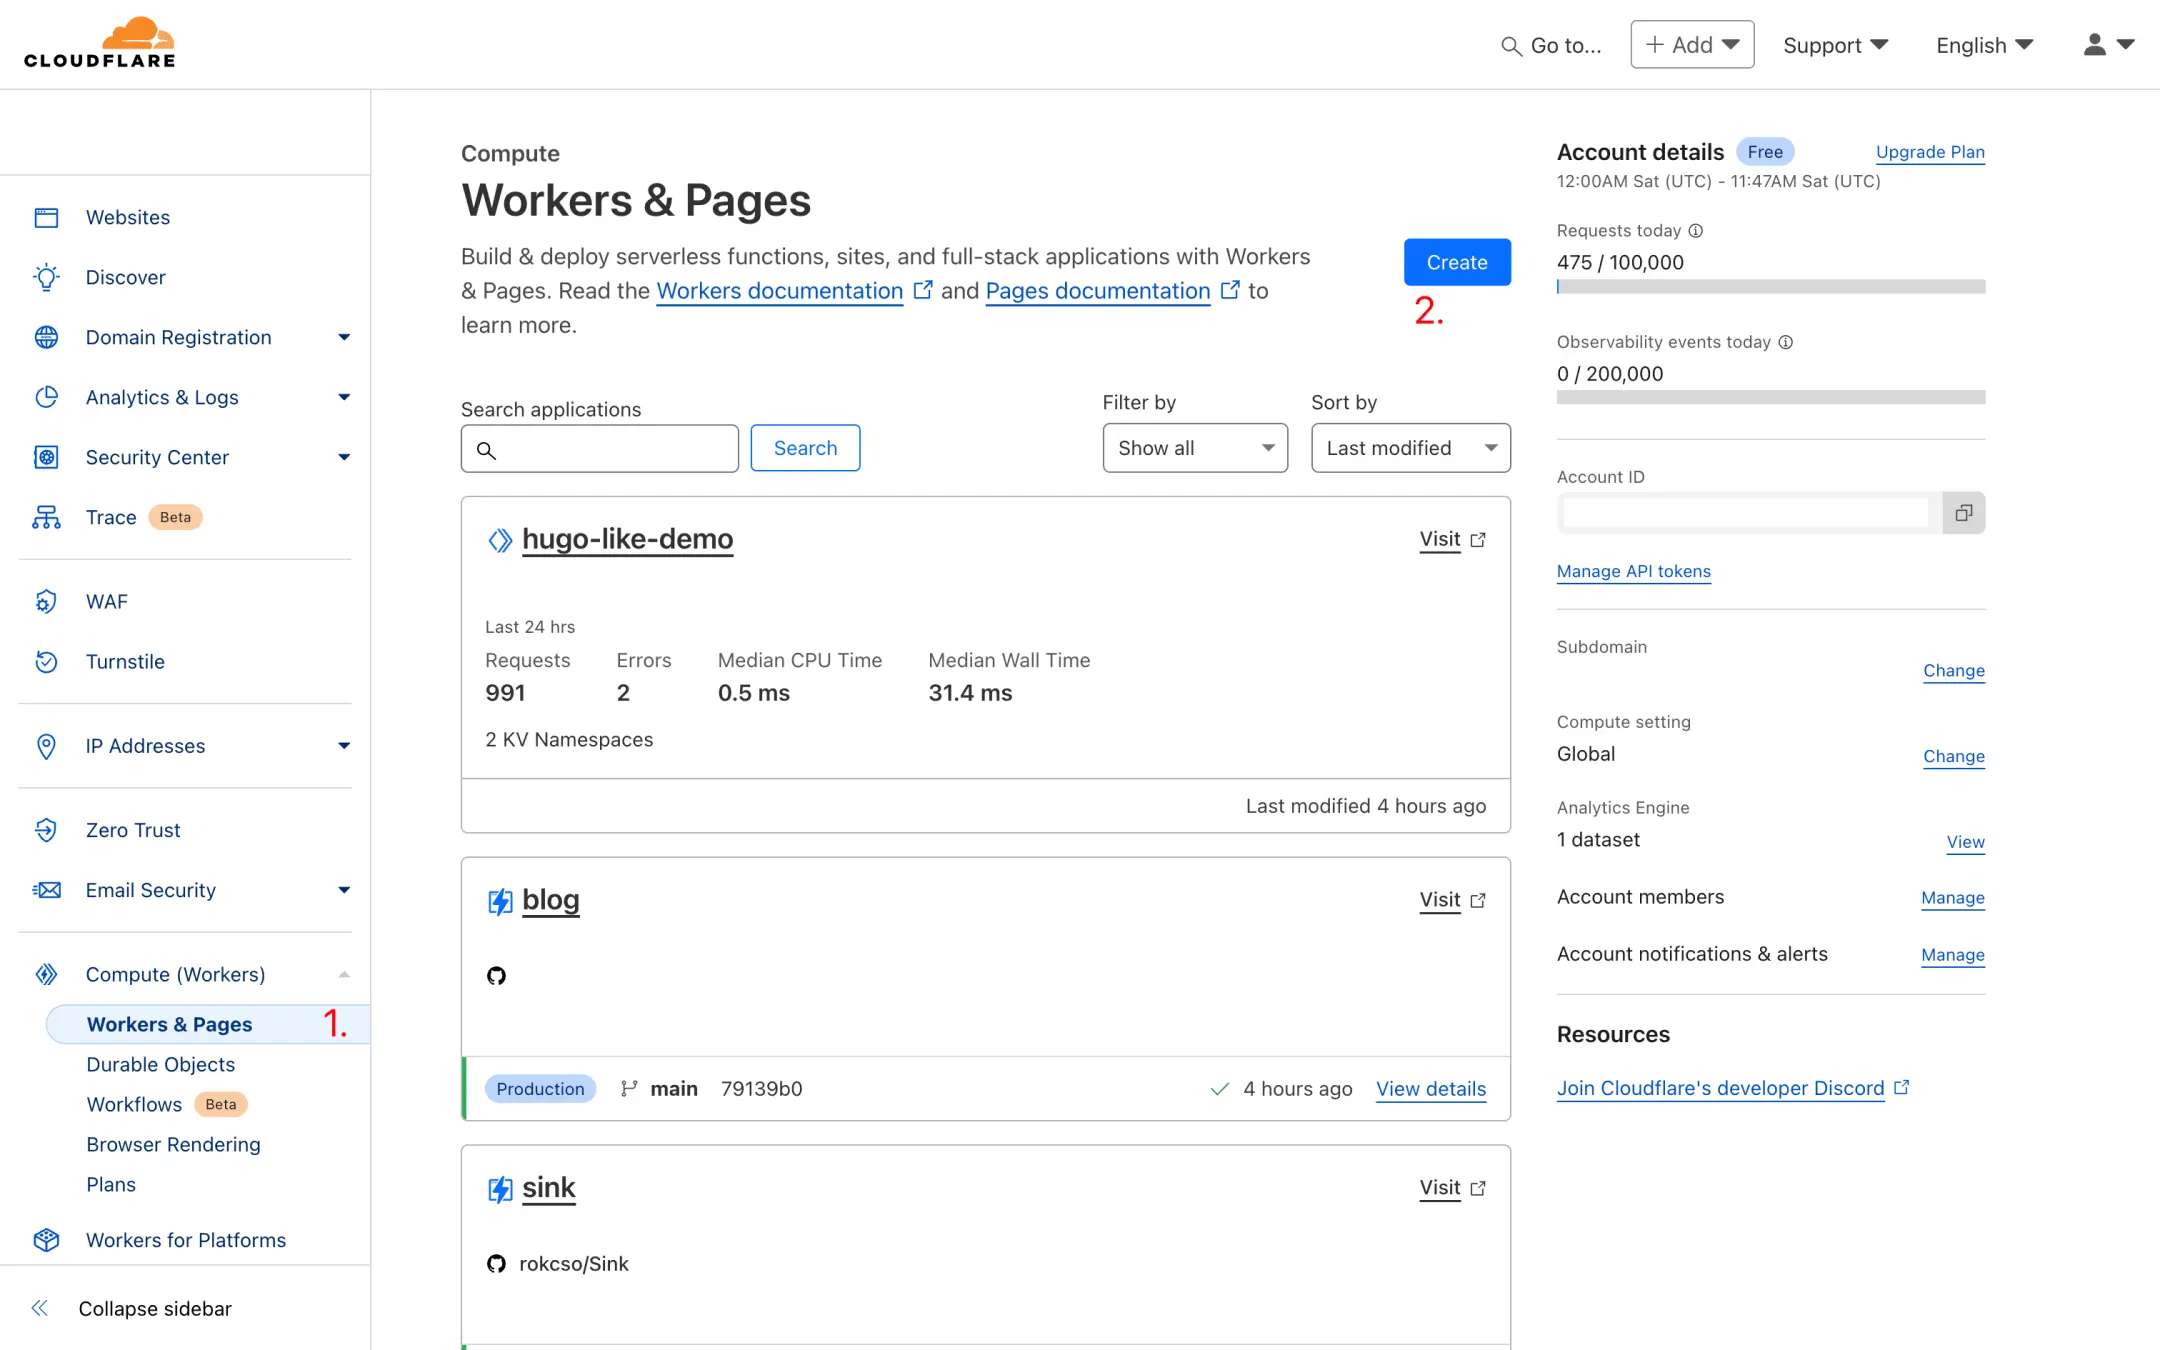Click the Requests today progress bar
The image size is (2160, 1350).
click(1771, 287)
